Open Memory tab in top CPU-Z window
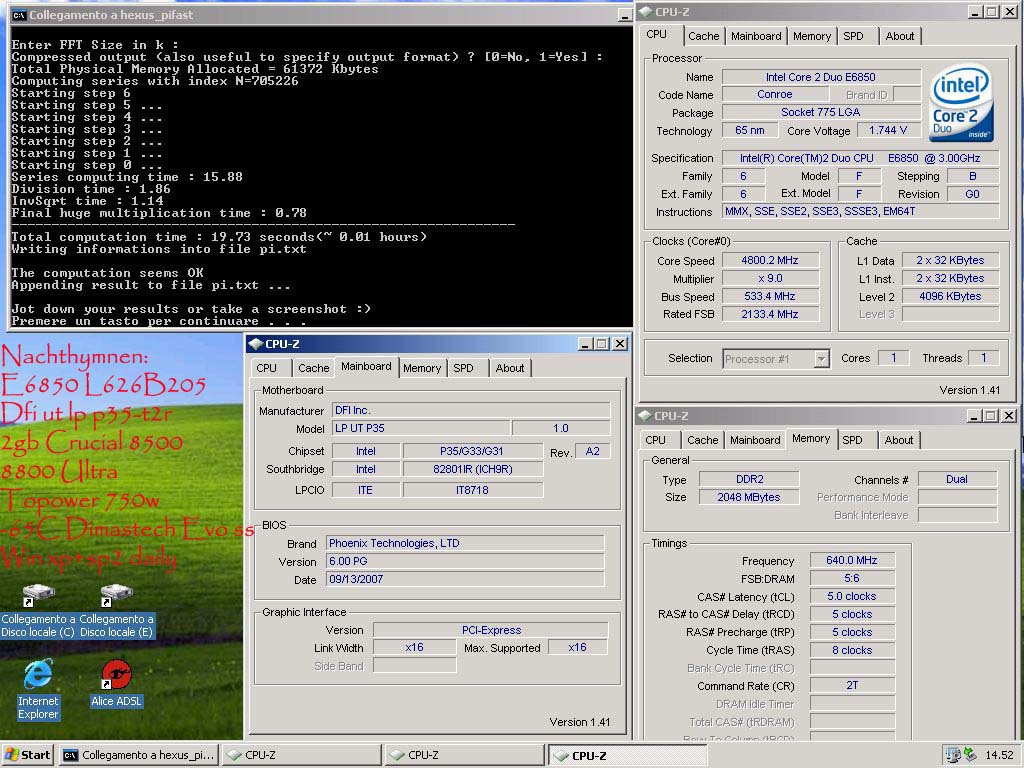Screen dimensions: 1024x768 pos(812,37)
